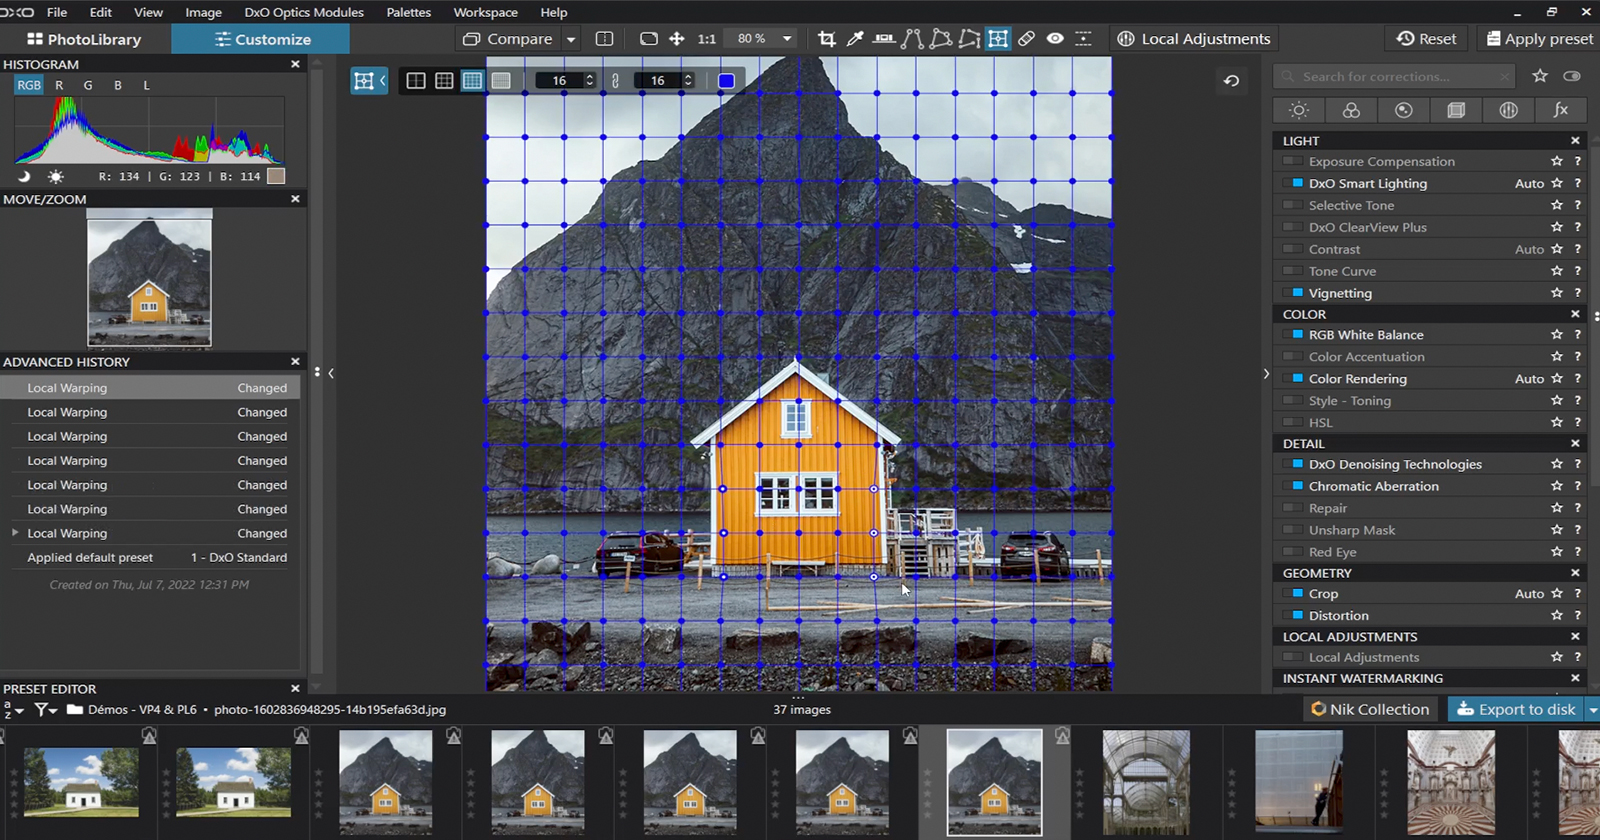Click the Export to disk button
The image size is (1600, 840).
pos(1516,709)
